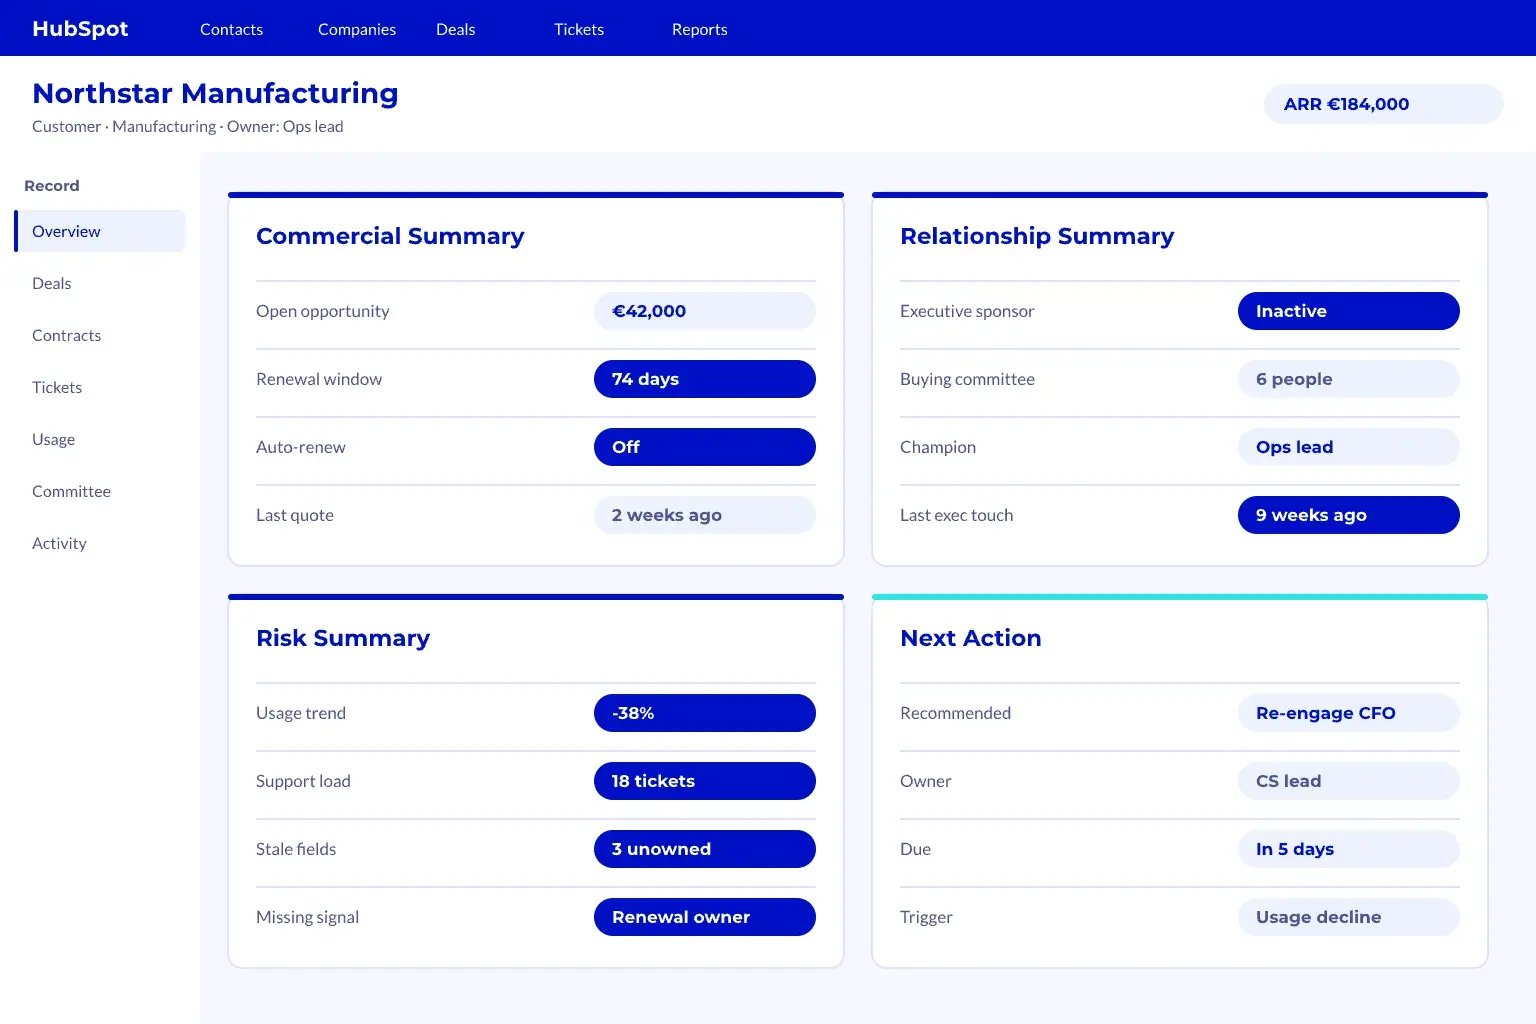The width and height of the screenshot is (1536, 1024).
Task: Click the Missing signal label
Action: point(307,917)
